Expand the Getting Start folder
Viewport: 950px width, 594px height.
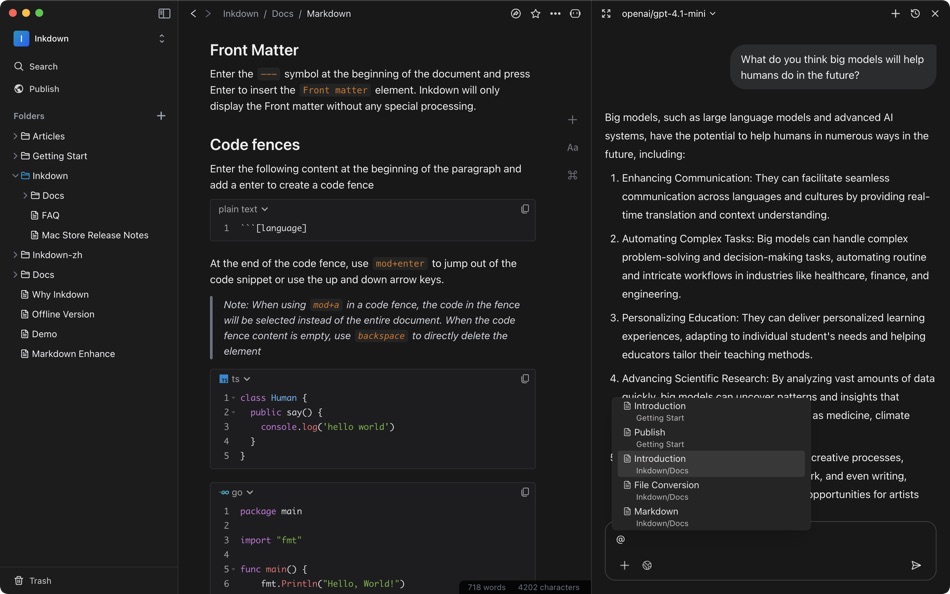coord(15,156)
